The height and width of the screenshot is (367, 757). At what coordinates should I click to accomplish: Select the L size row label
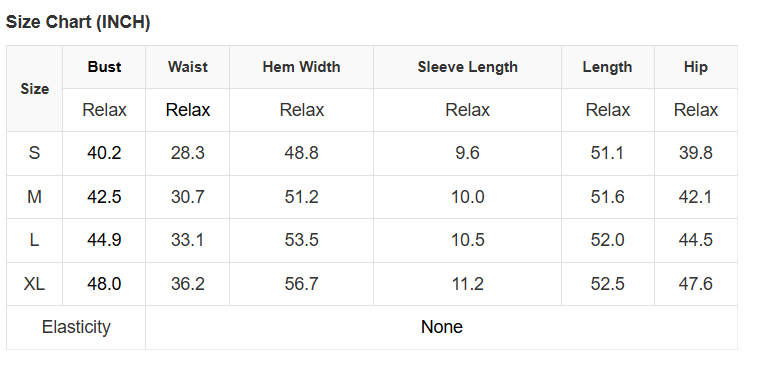click(x=34, y=240)
